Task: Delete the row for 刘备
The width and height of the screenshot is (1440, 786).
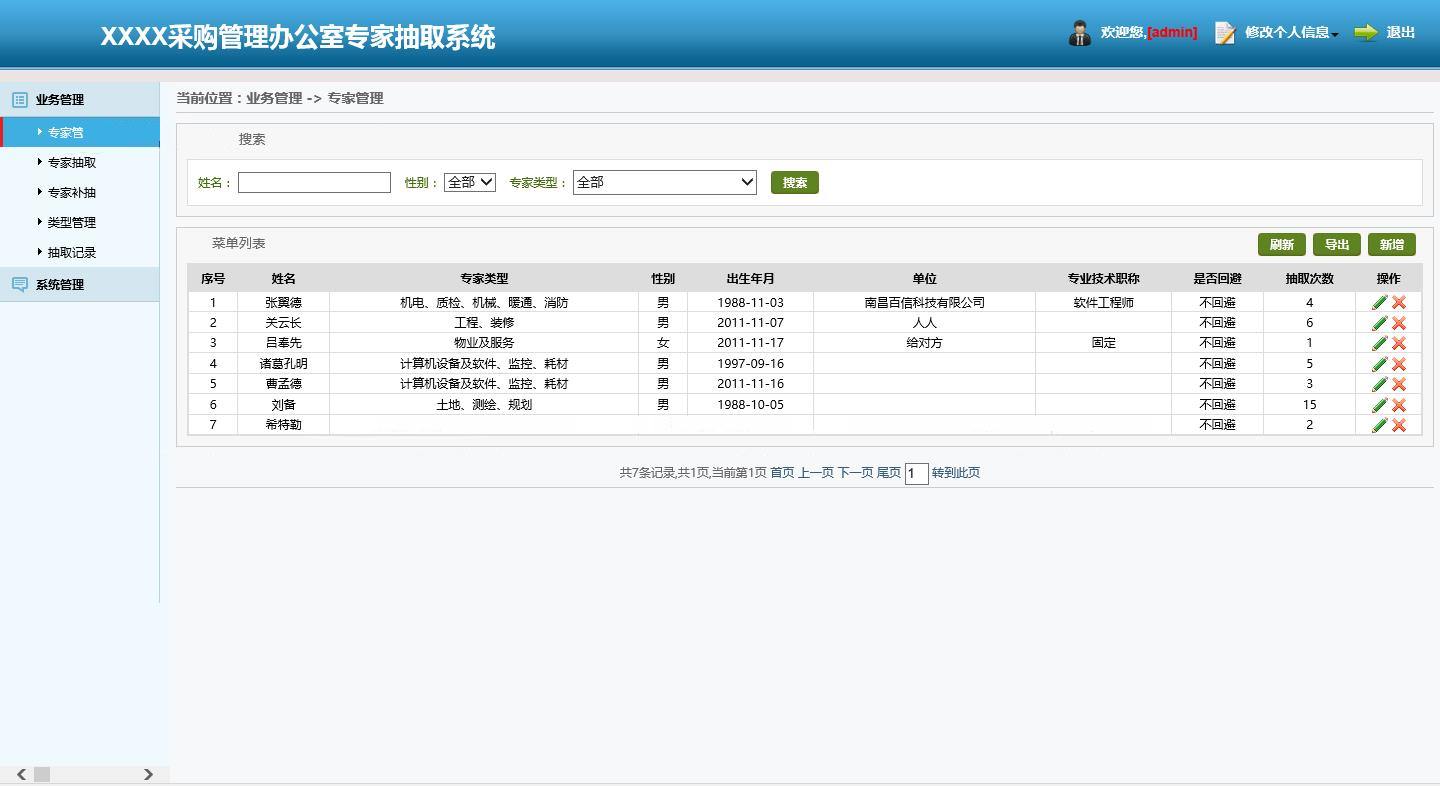Action: coord(1399,405)
